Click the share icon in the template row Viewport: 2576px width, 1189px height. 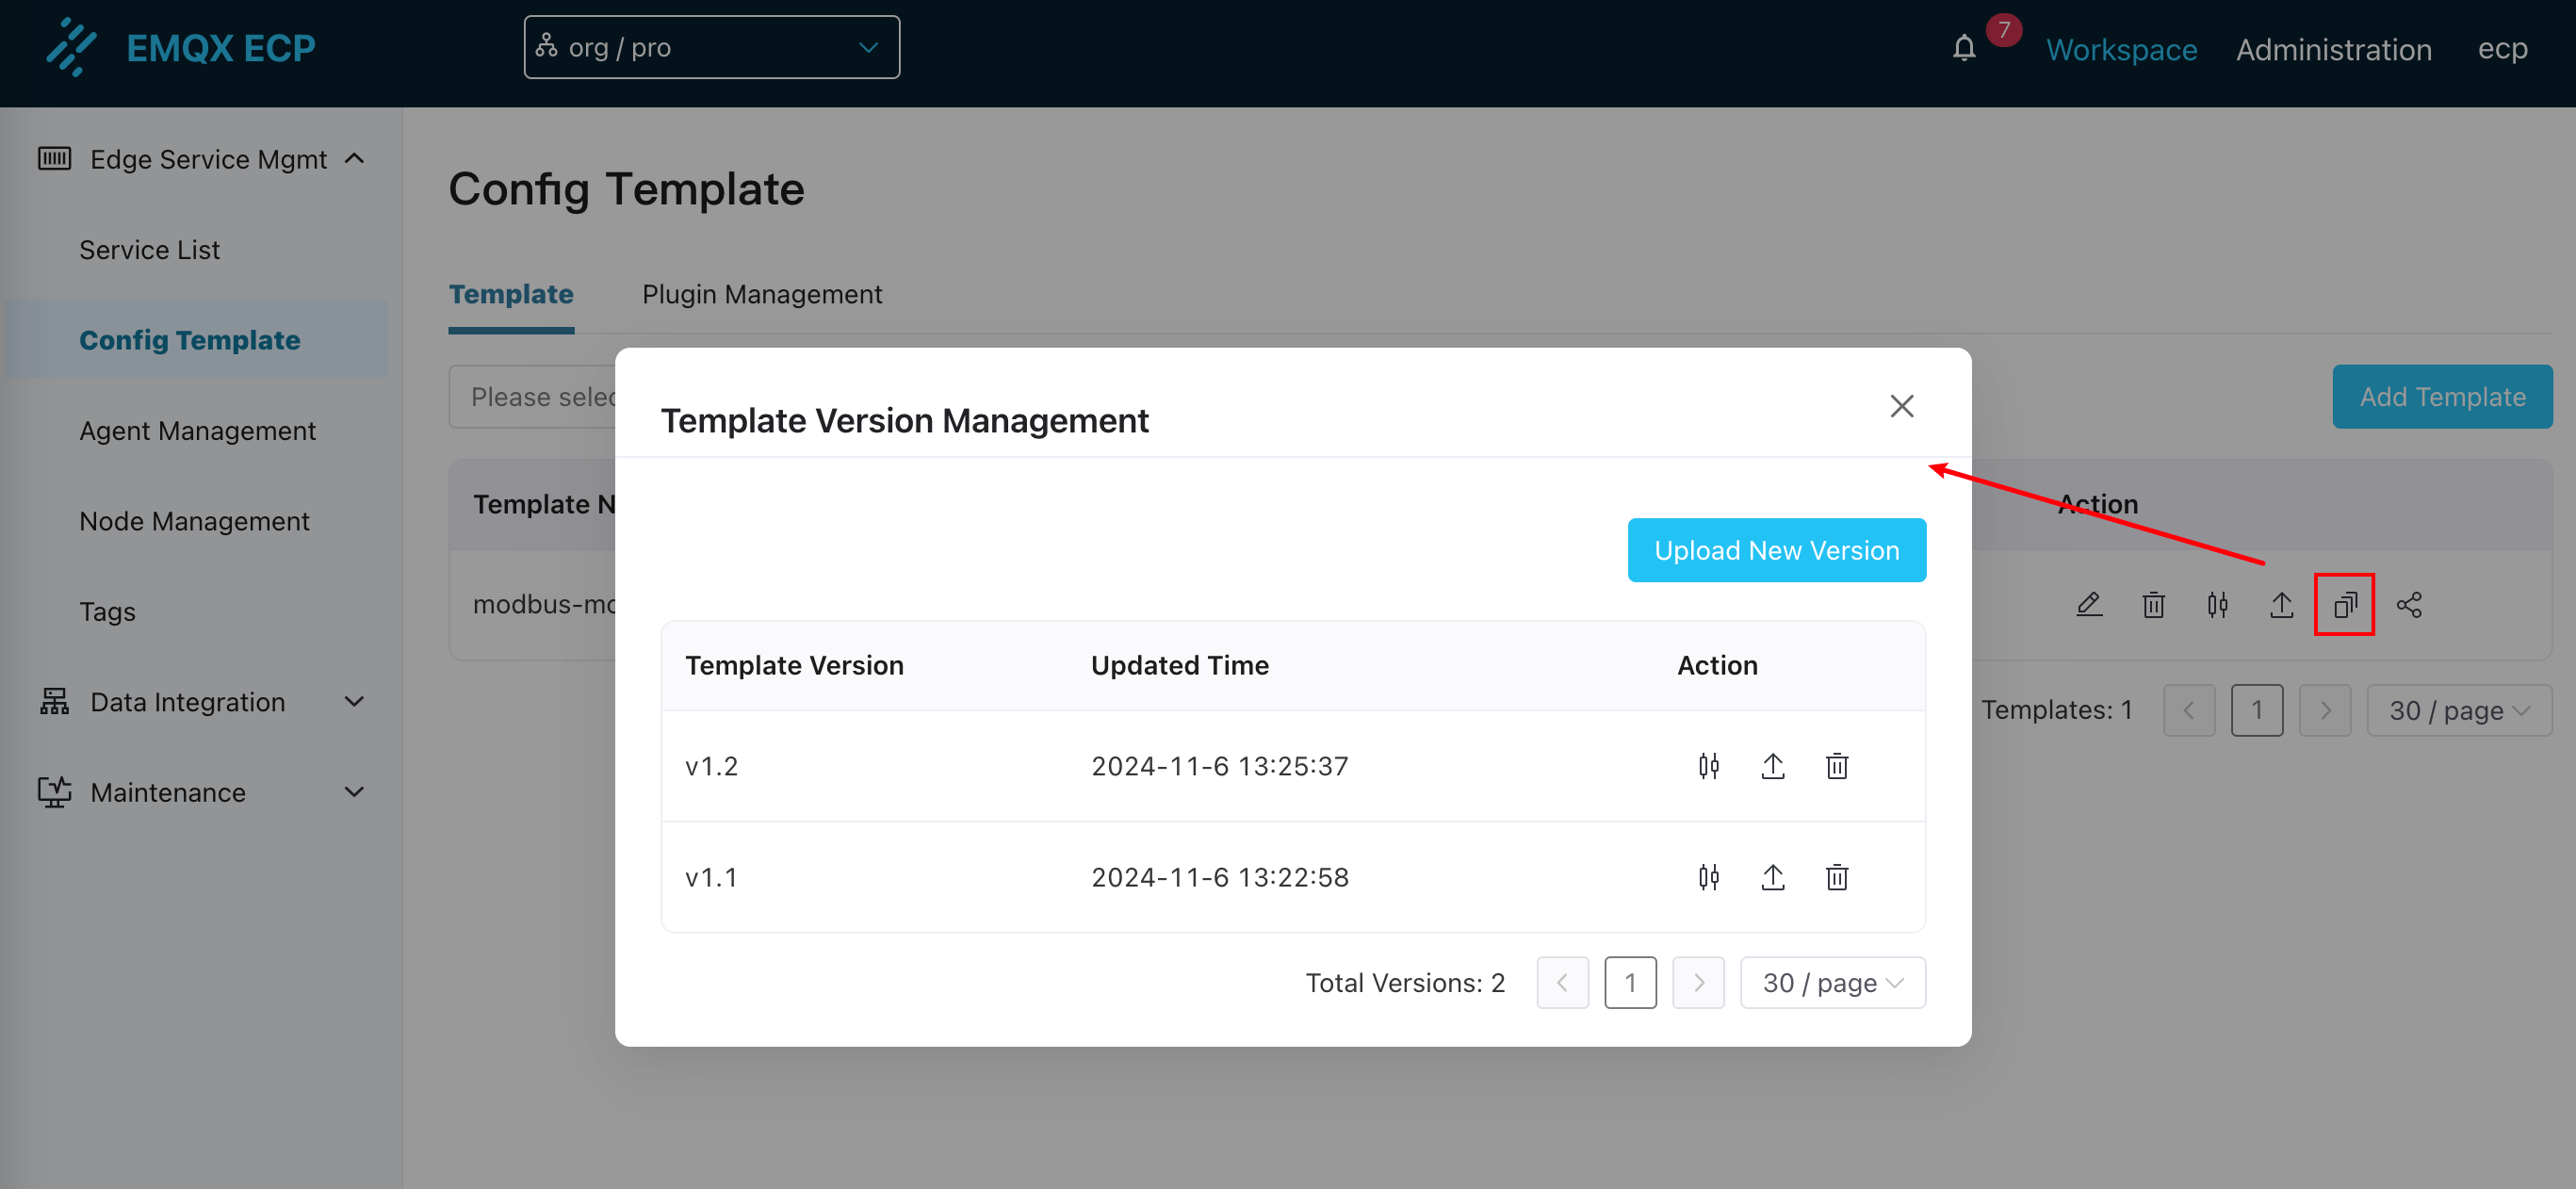(2408, 604)
